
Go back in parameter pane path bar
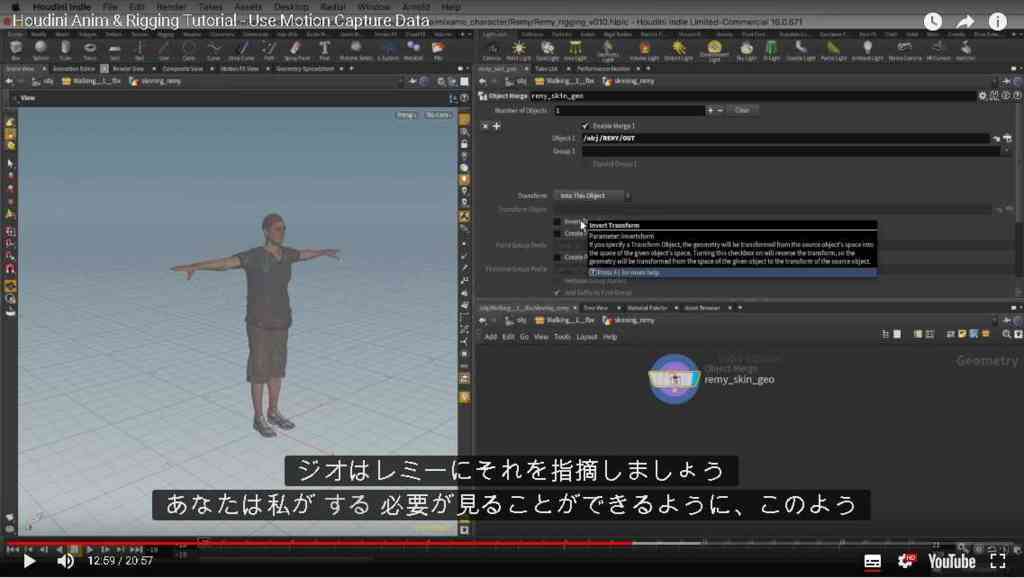tap(483, 82)
